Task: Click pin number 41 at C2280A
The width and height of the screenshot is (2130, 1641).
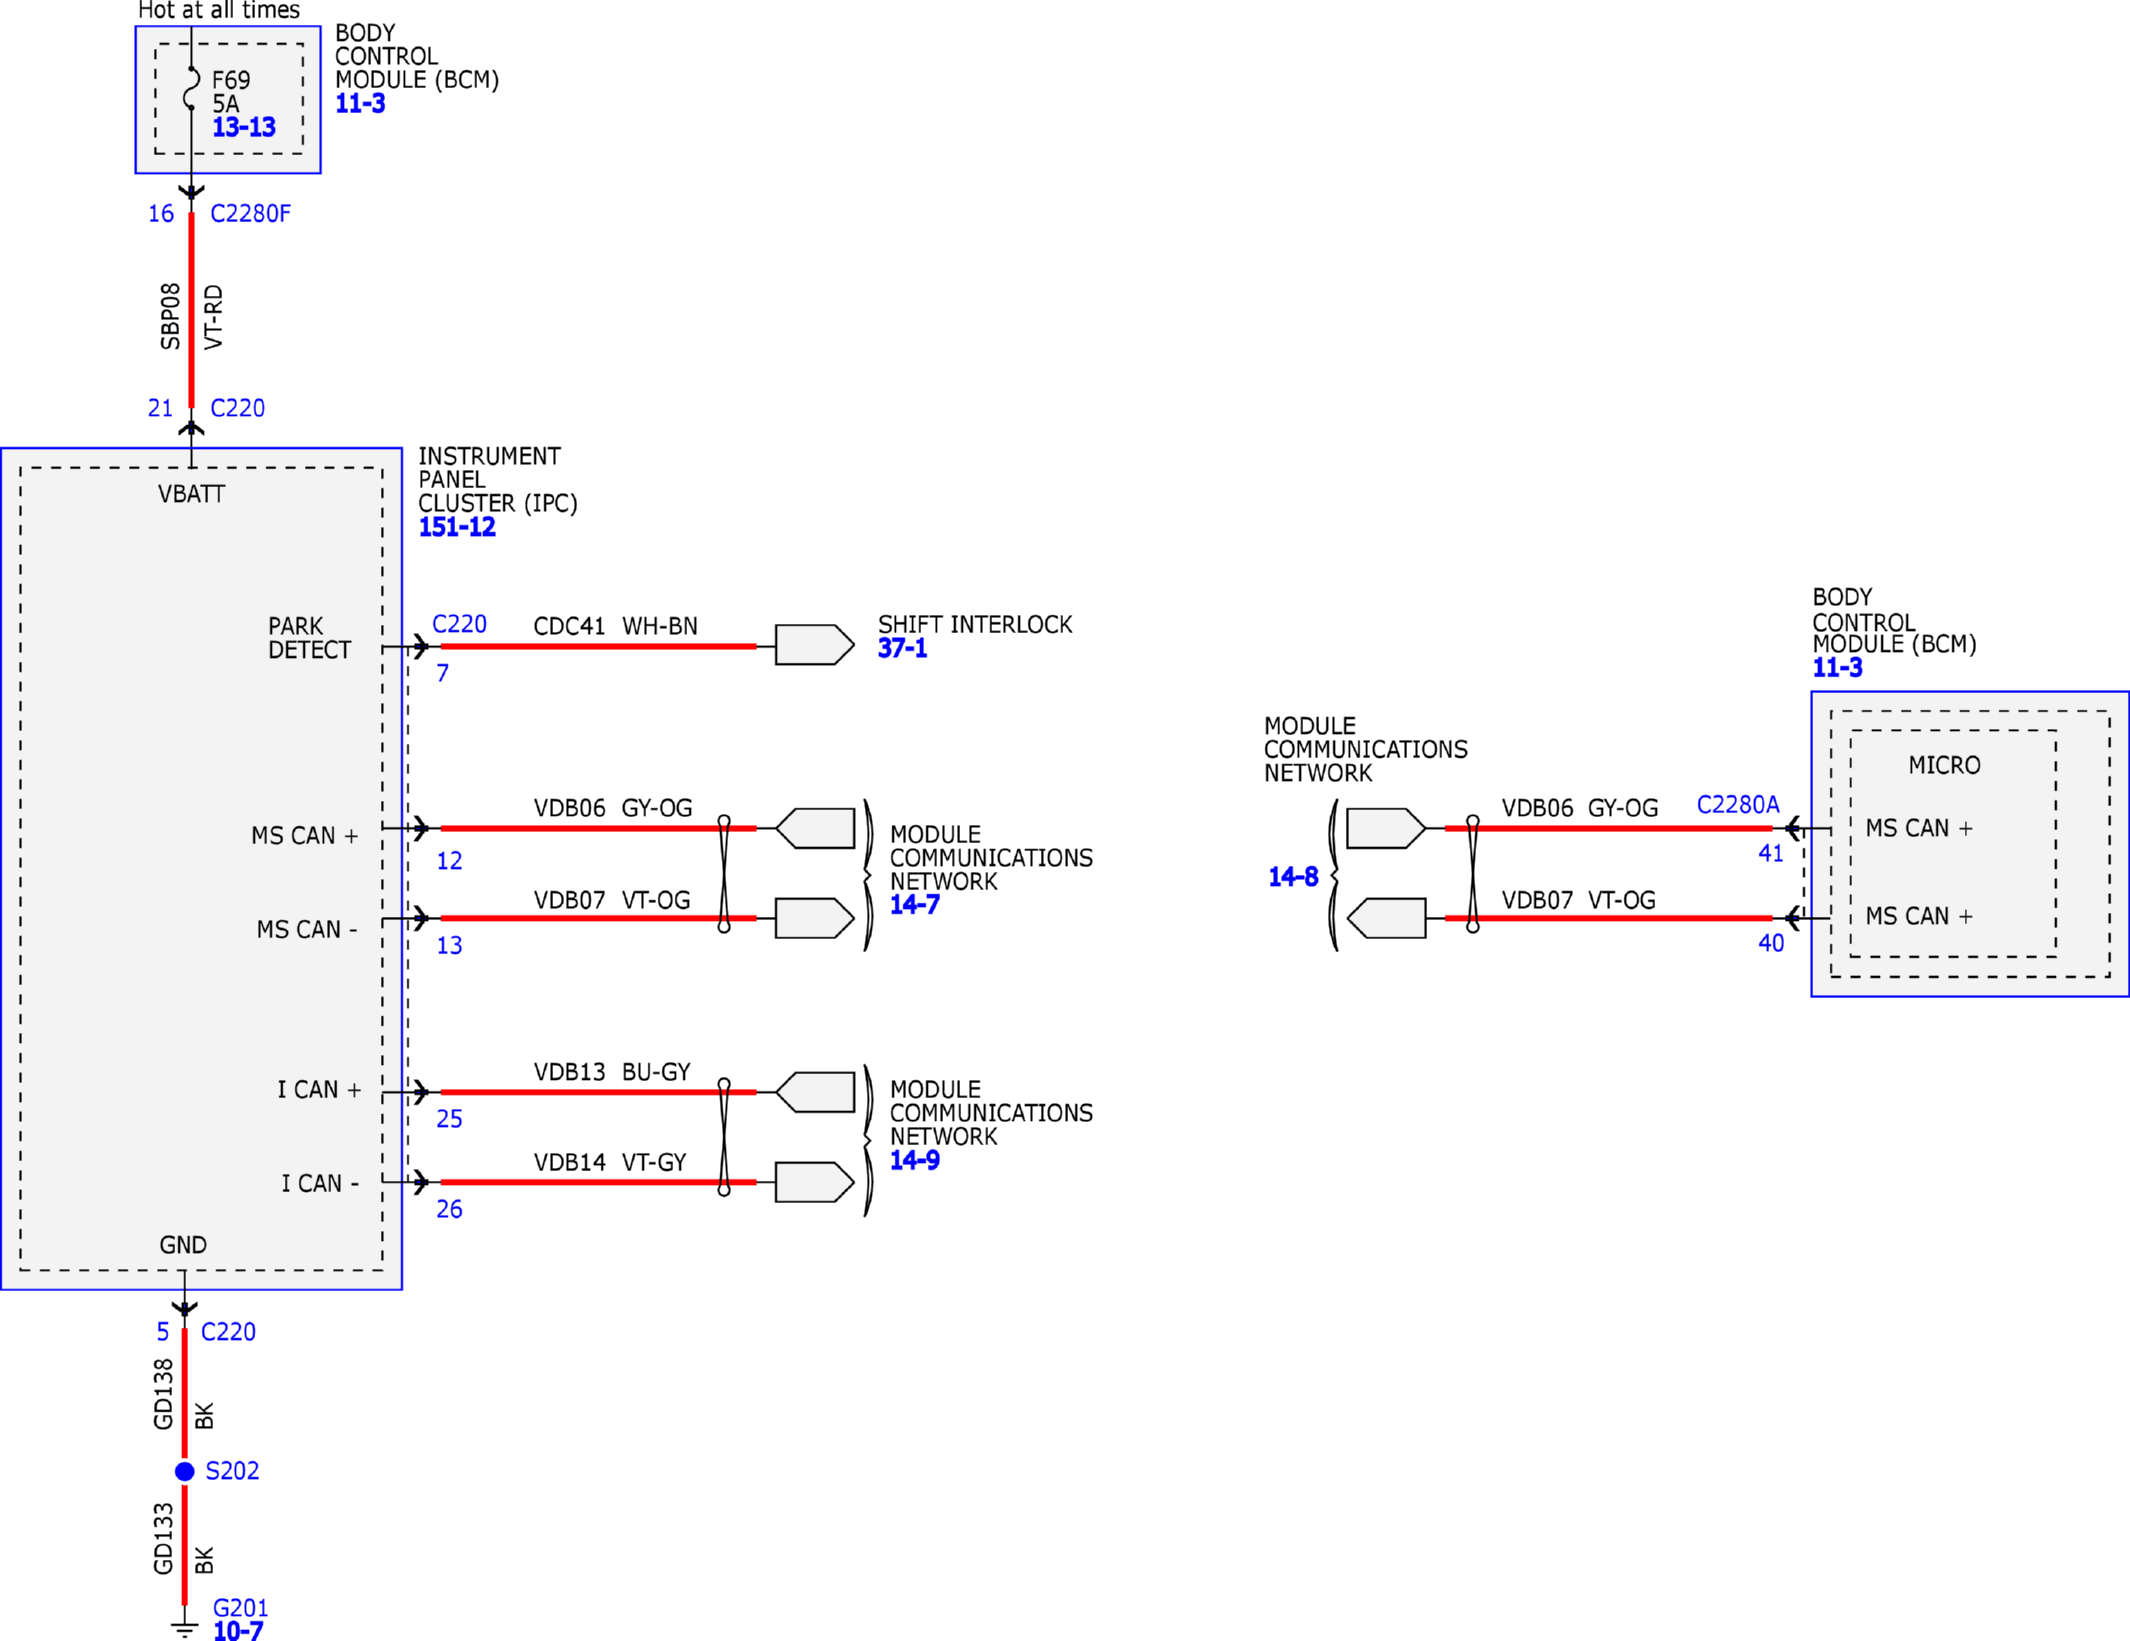Action: click(1771, 853)
